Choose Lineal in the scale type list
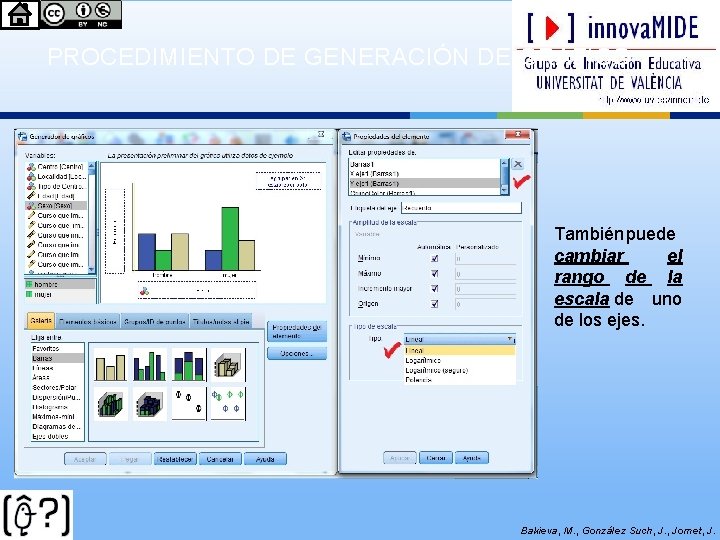 (460, 350)
